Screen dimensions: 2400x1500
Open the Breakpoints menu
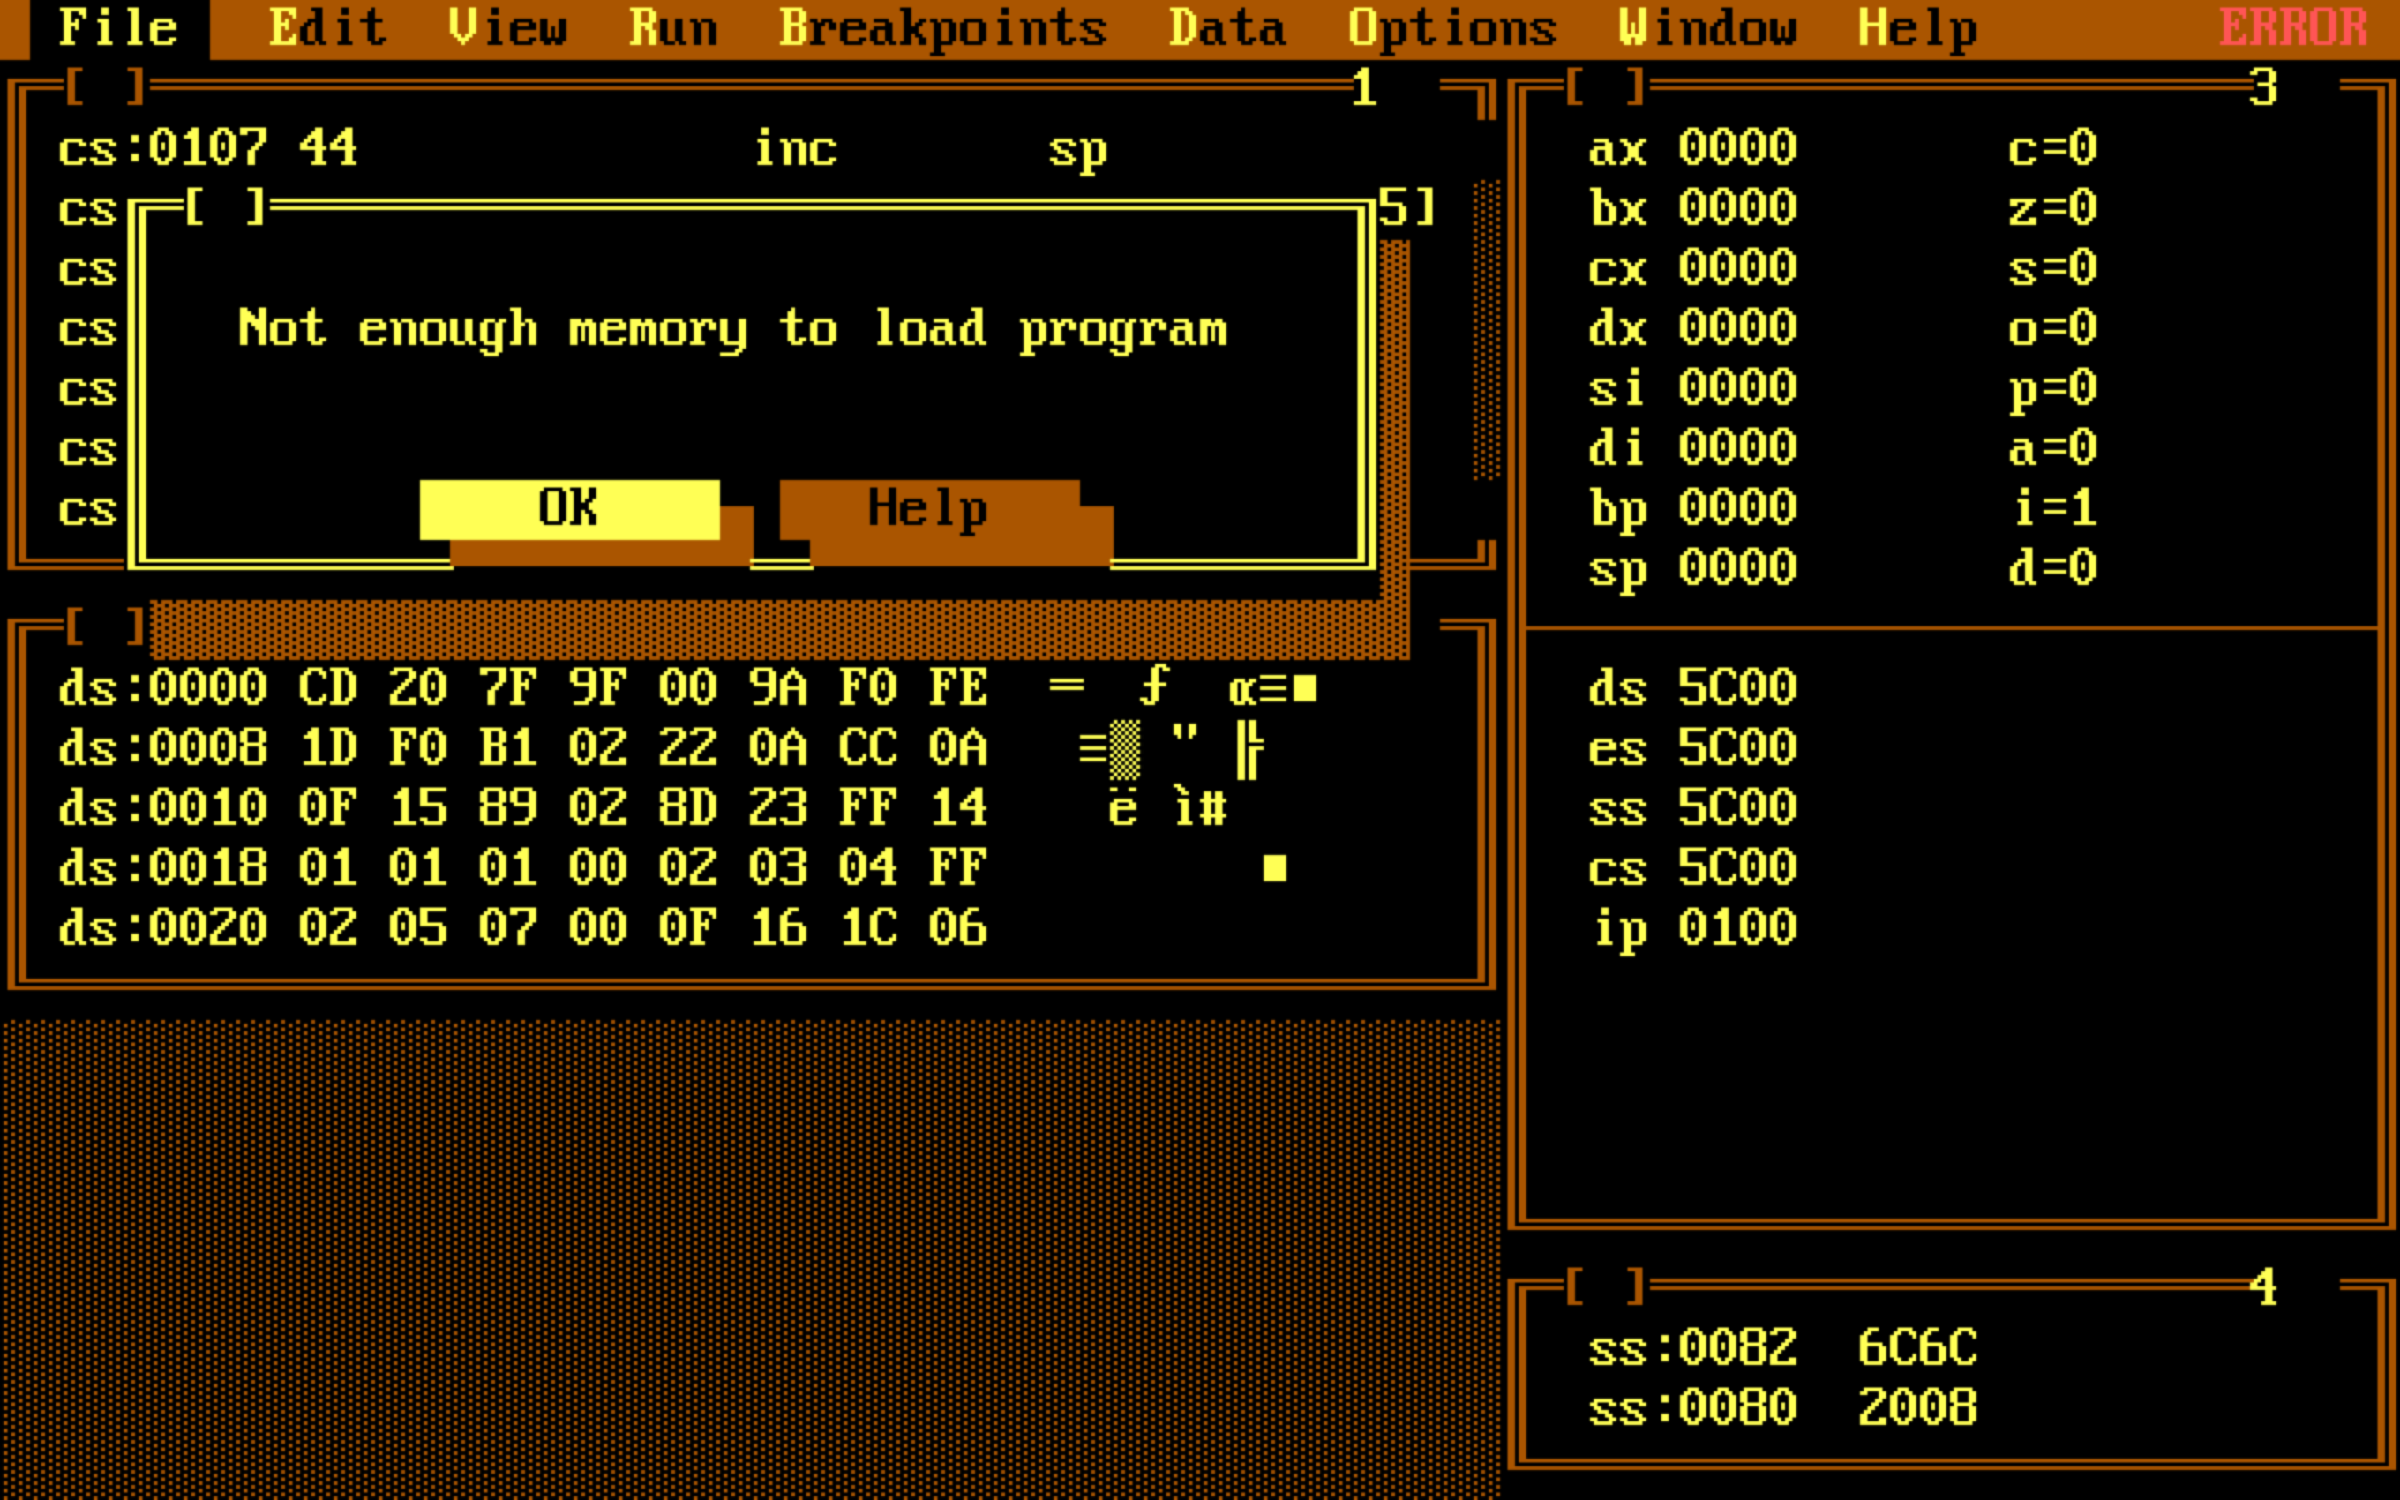(x=943, y=28)
